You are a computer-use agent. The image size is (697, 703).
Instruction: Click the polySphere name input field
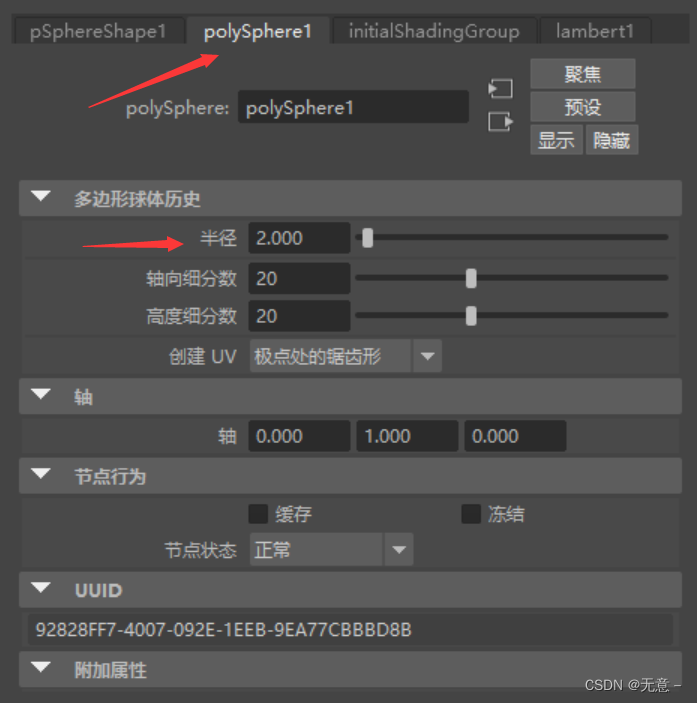pyautogui.click(x=353, y=107)
